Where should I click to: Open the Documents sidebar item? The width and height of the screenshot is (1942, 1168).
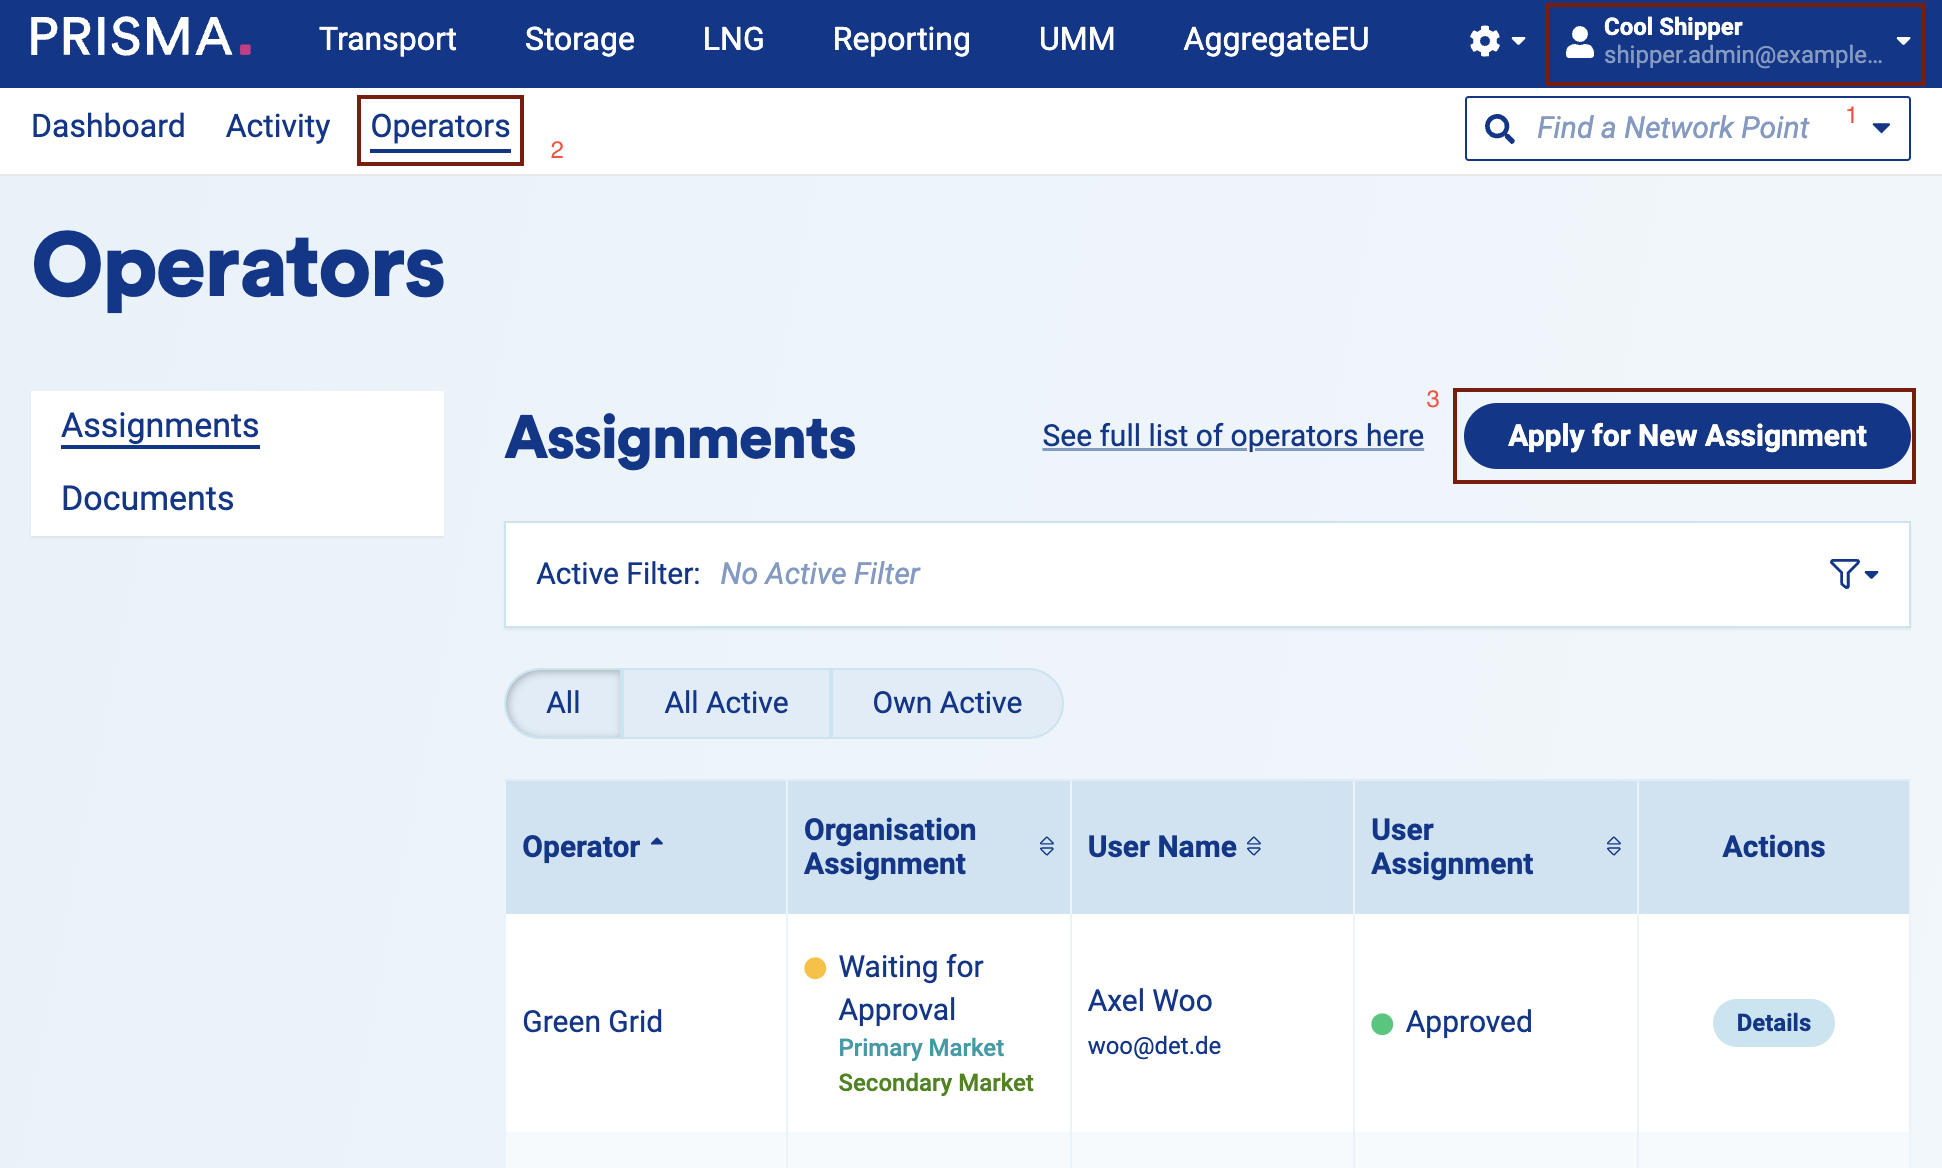click(147, 498)
